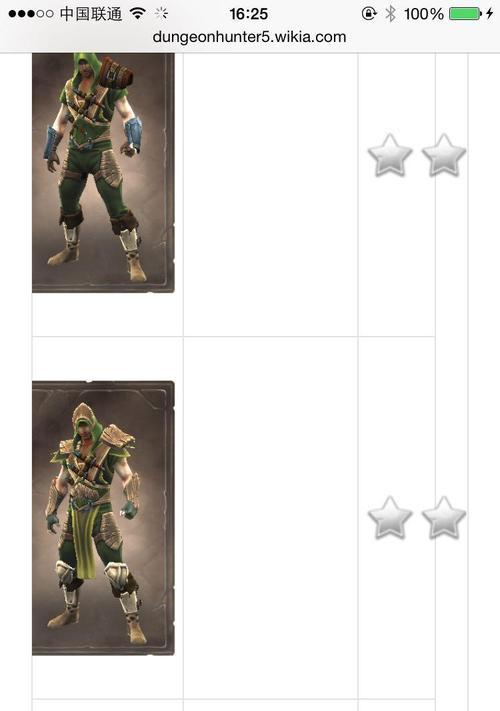Click the narrow empty column right of the stars

451,382
